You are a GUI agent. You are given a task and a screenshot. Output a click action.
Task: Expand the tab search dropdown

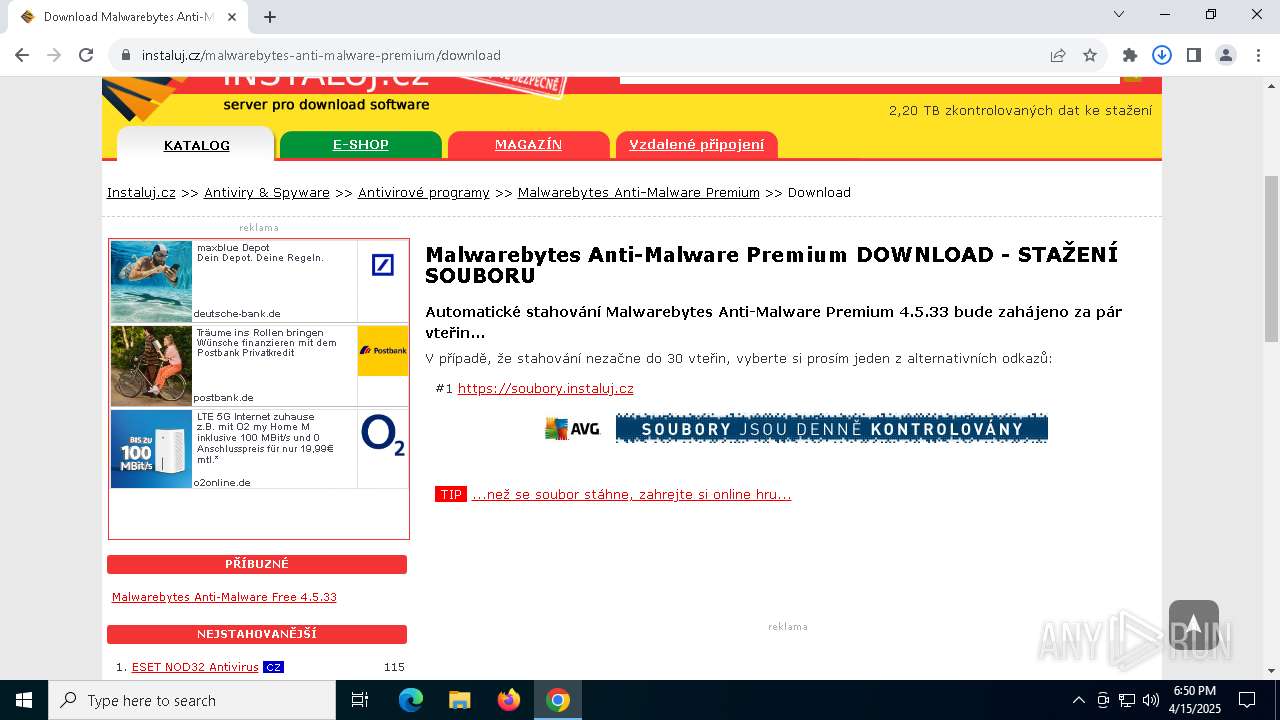pyautogui.click(x=1119, y=14)
